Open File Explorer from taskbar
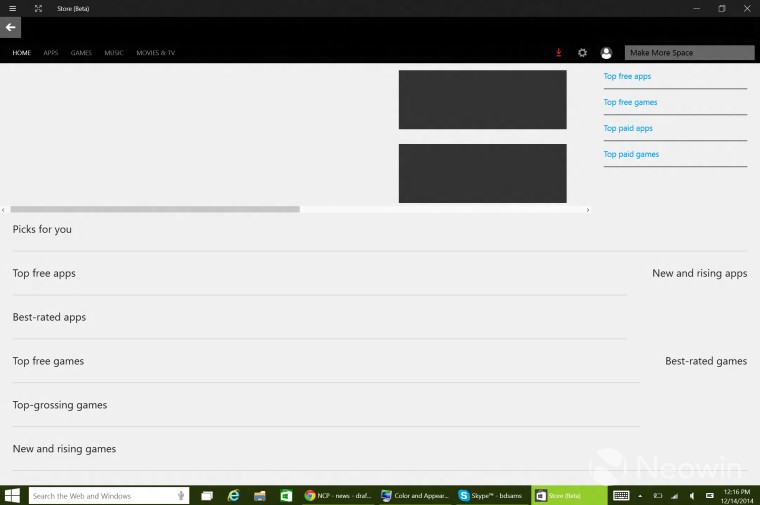The image size is (760, 505). tap(260, 496)
